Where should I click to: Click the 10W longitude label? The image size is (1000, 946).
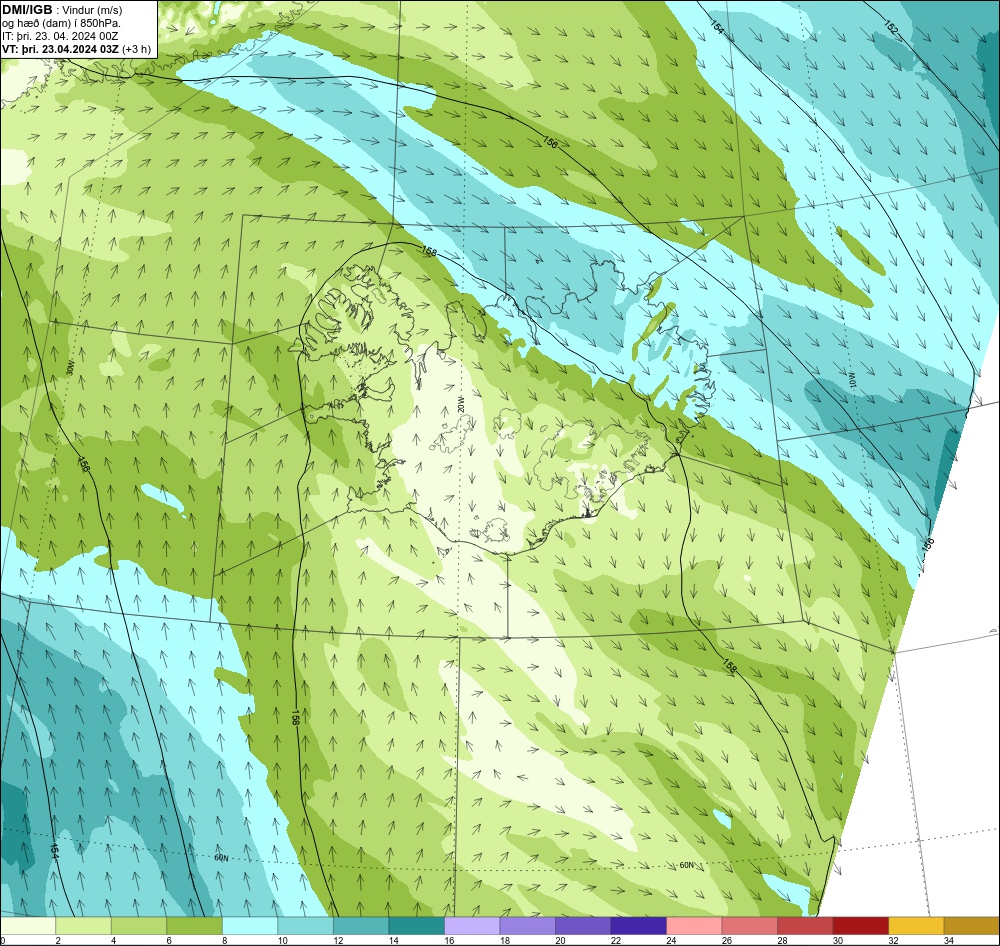(x=851, y=379)
